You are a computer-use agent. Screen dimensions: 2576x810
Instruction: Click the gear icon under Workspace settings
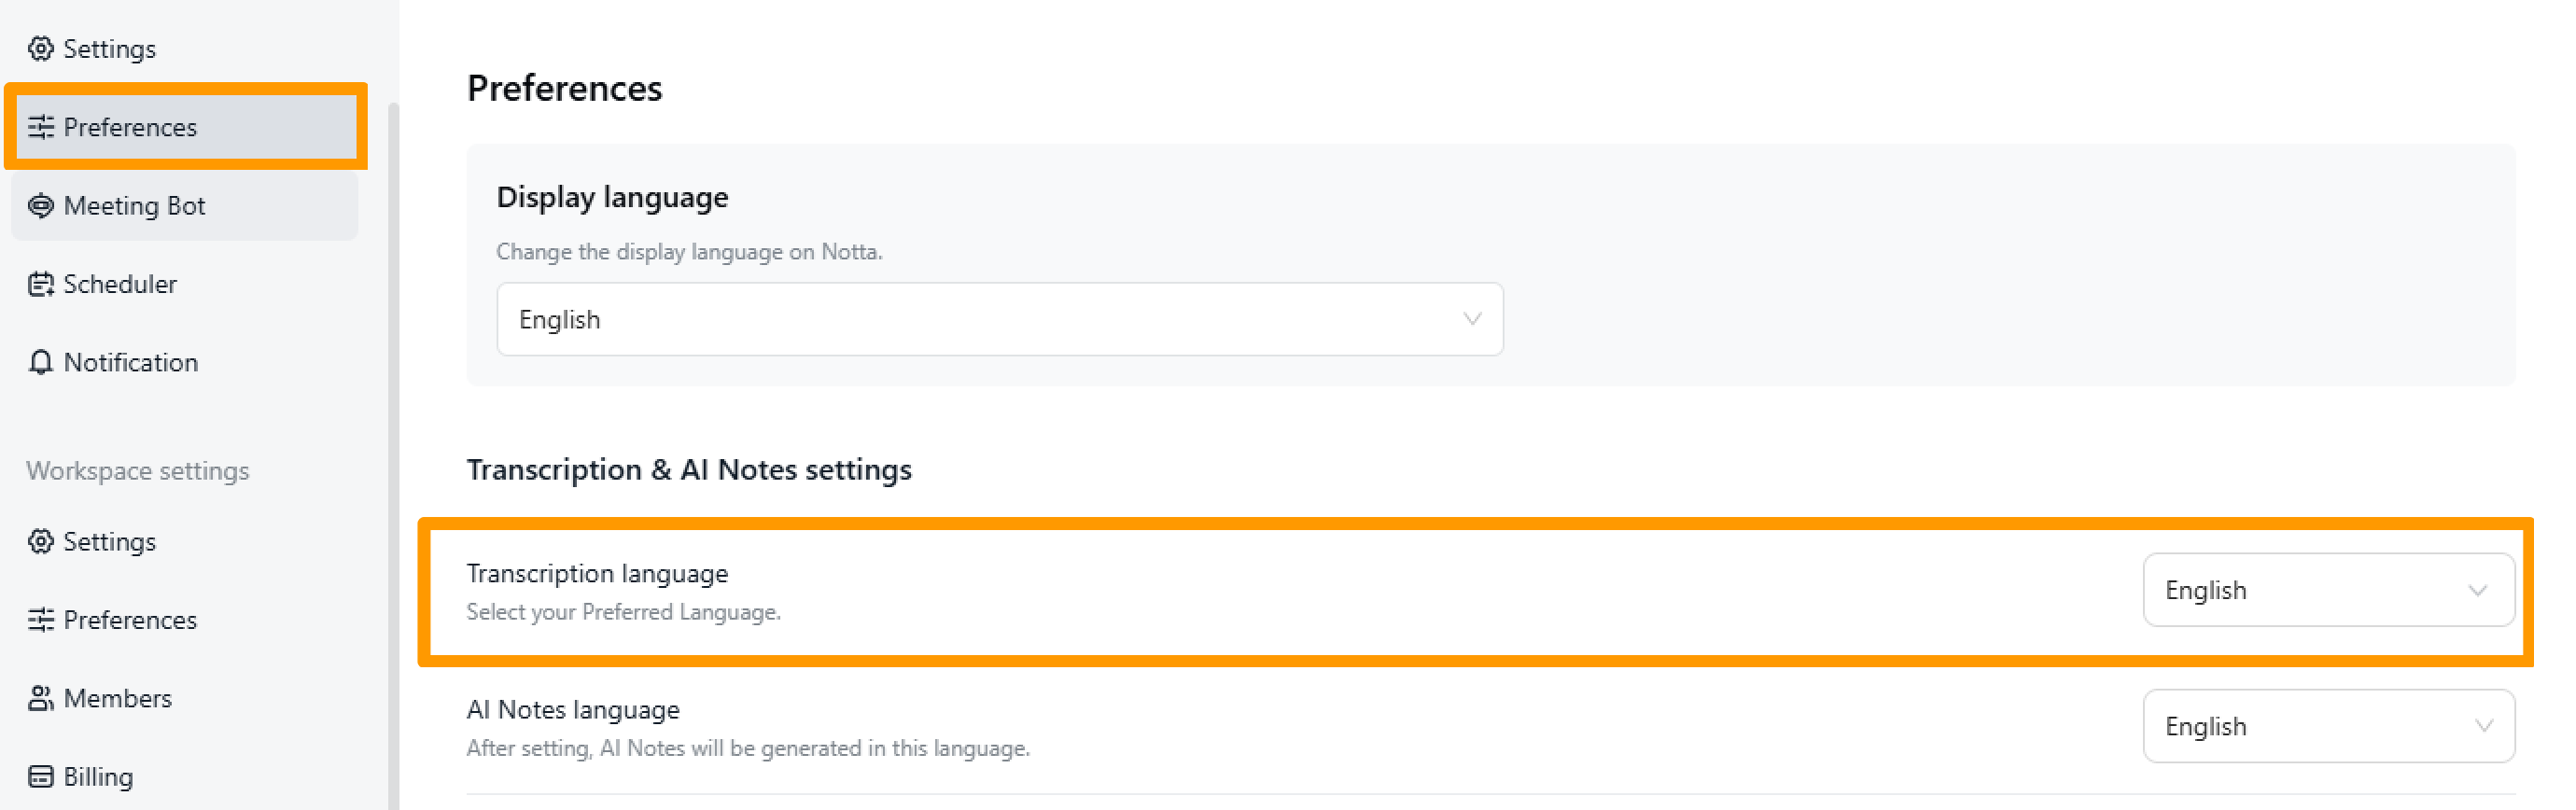click(x=40, y=541)
